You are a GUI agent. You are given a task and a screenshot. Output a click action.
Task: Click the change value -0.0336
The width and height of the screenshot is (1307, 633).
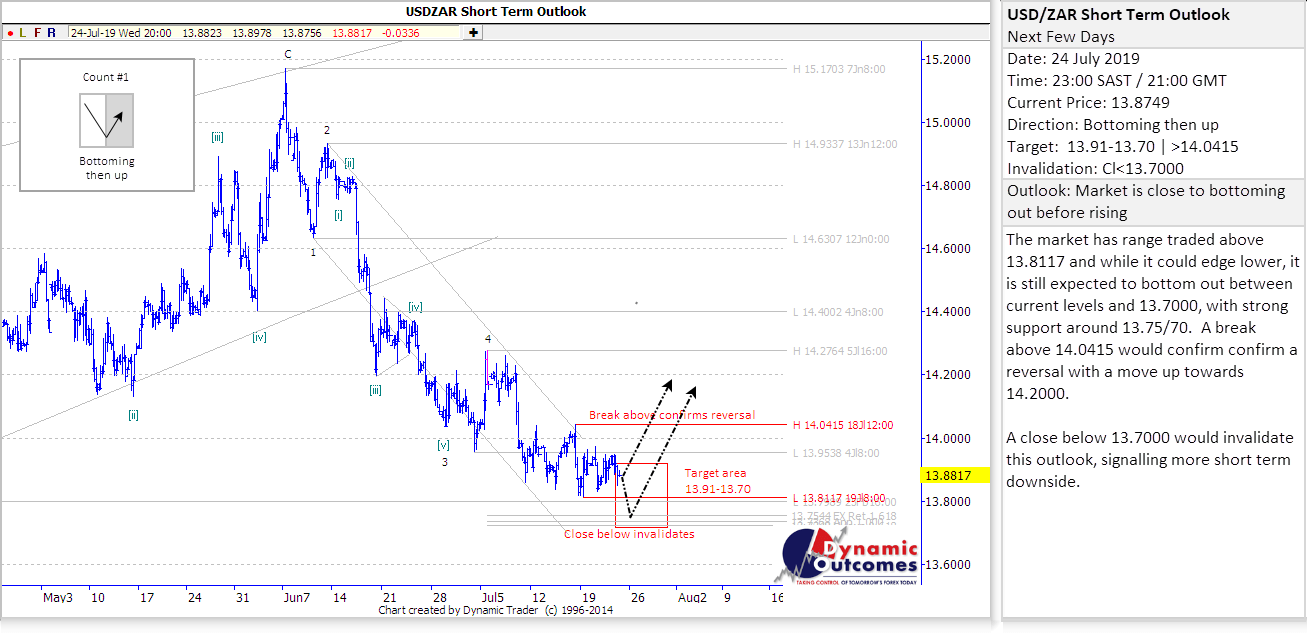coord(401,33)
